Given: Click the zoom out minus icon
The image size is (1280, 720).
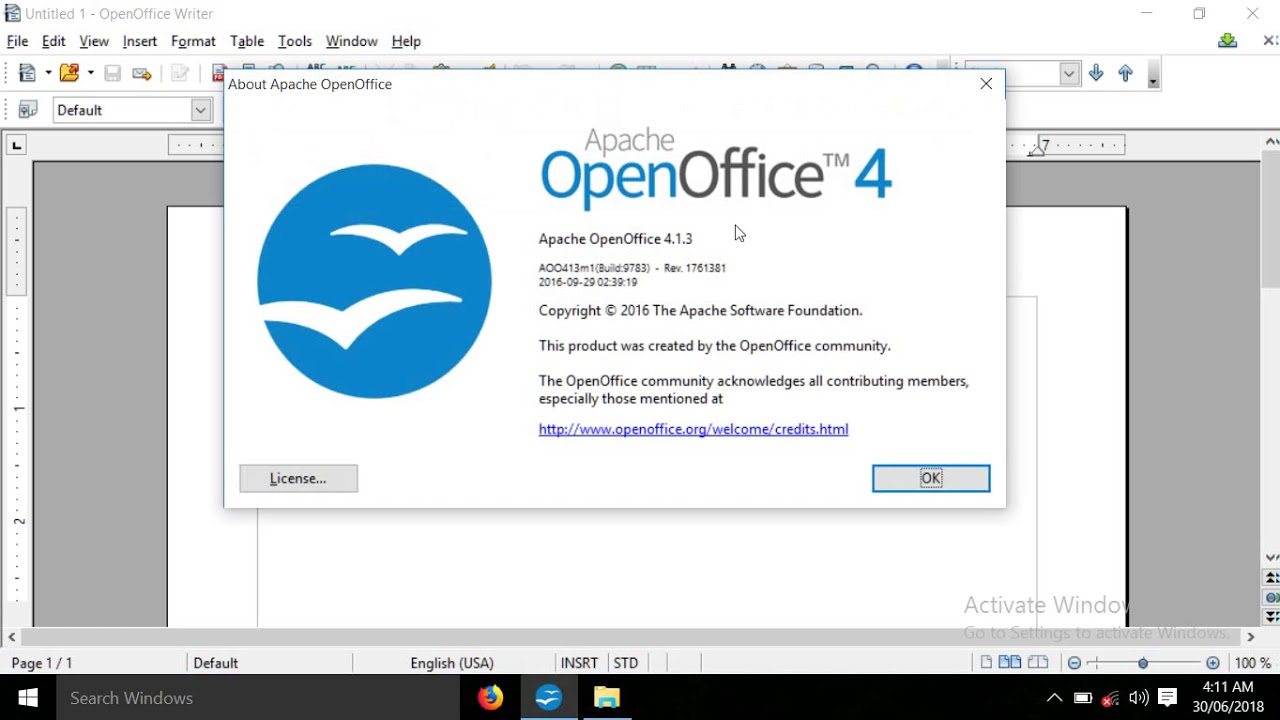Looking at the screenshot, I should pyautogui.click(x=1074, y=663).
